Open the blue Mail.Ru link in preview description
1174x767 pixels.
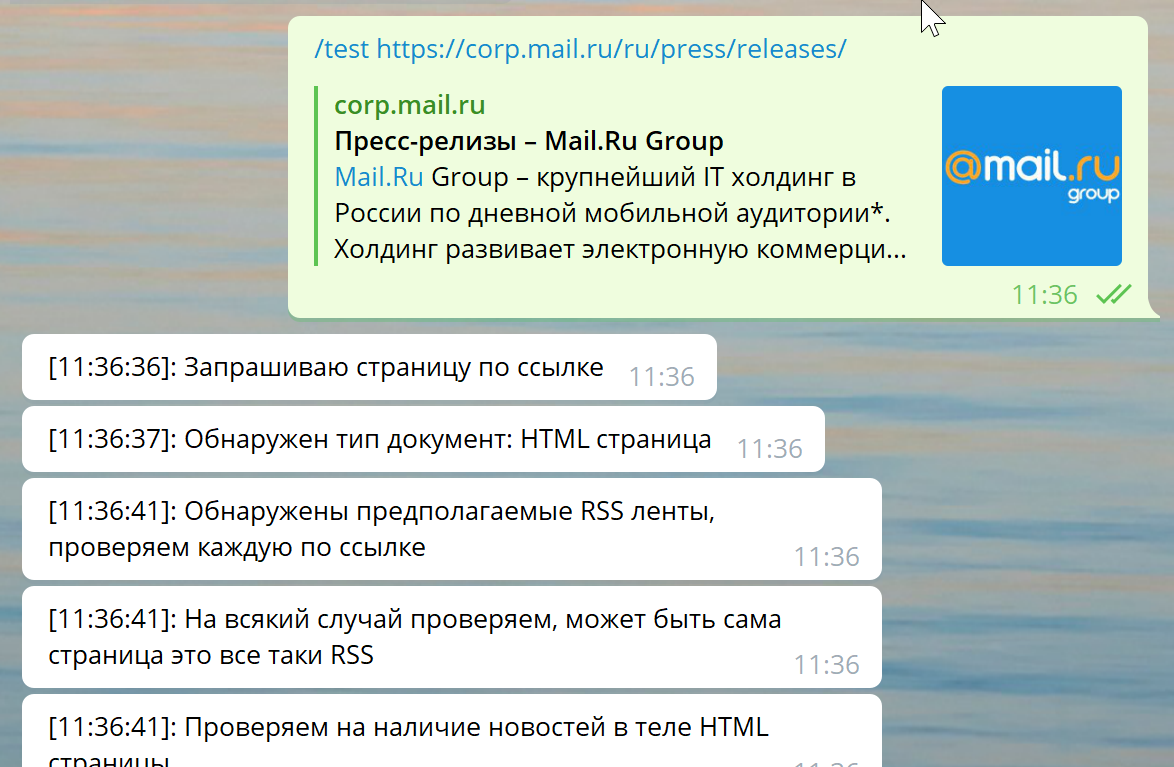(379, 177)
